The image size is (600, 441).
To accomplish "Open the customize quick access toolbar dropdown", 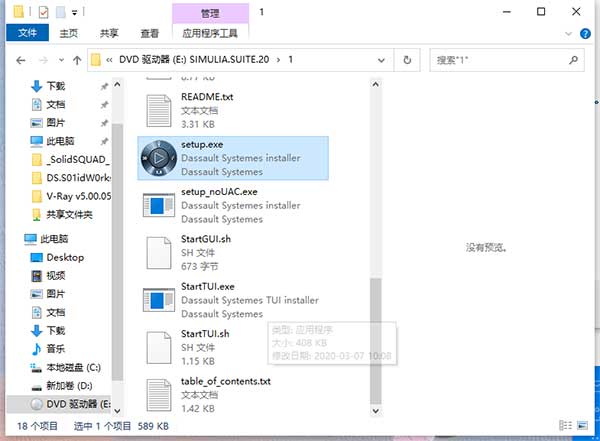I will (x=75, y=13).
